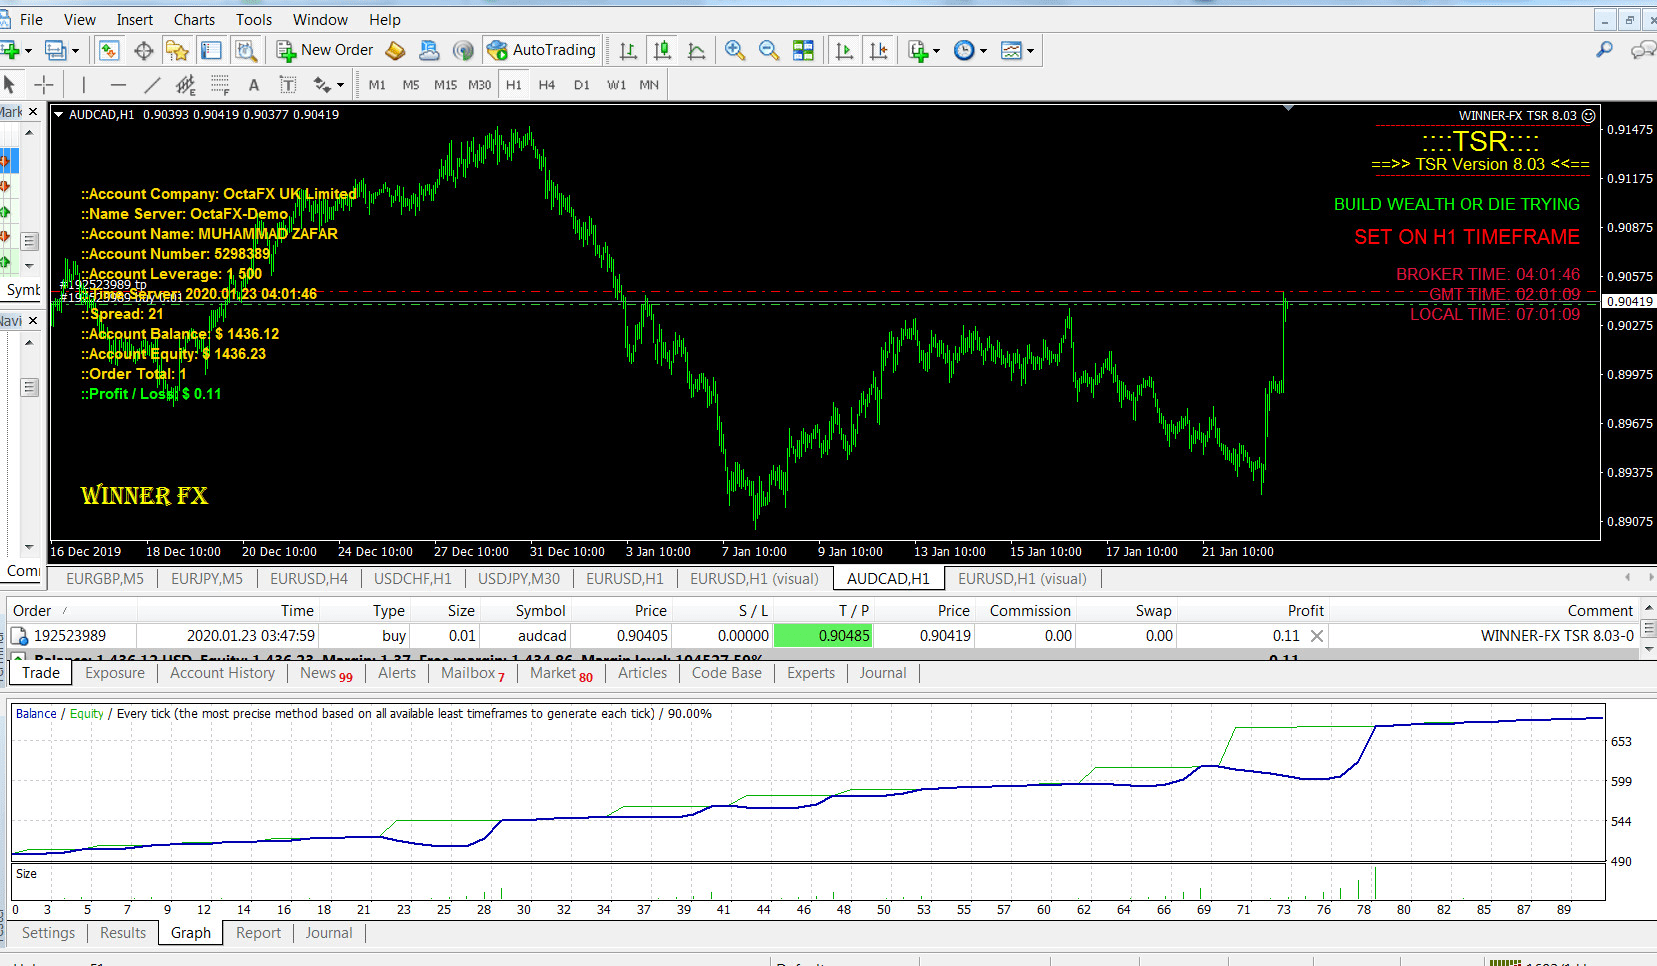Image resolution: width=1657 pixels, height=966 pixels.
Task: Select the Text Label tool
Action: click(288, 85)
